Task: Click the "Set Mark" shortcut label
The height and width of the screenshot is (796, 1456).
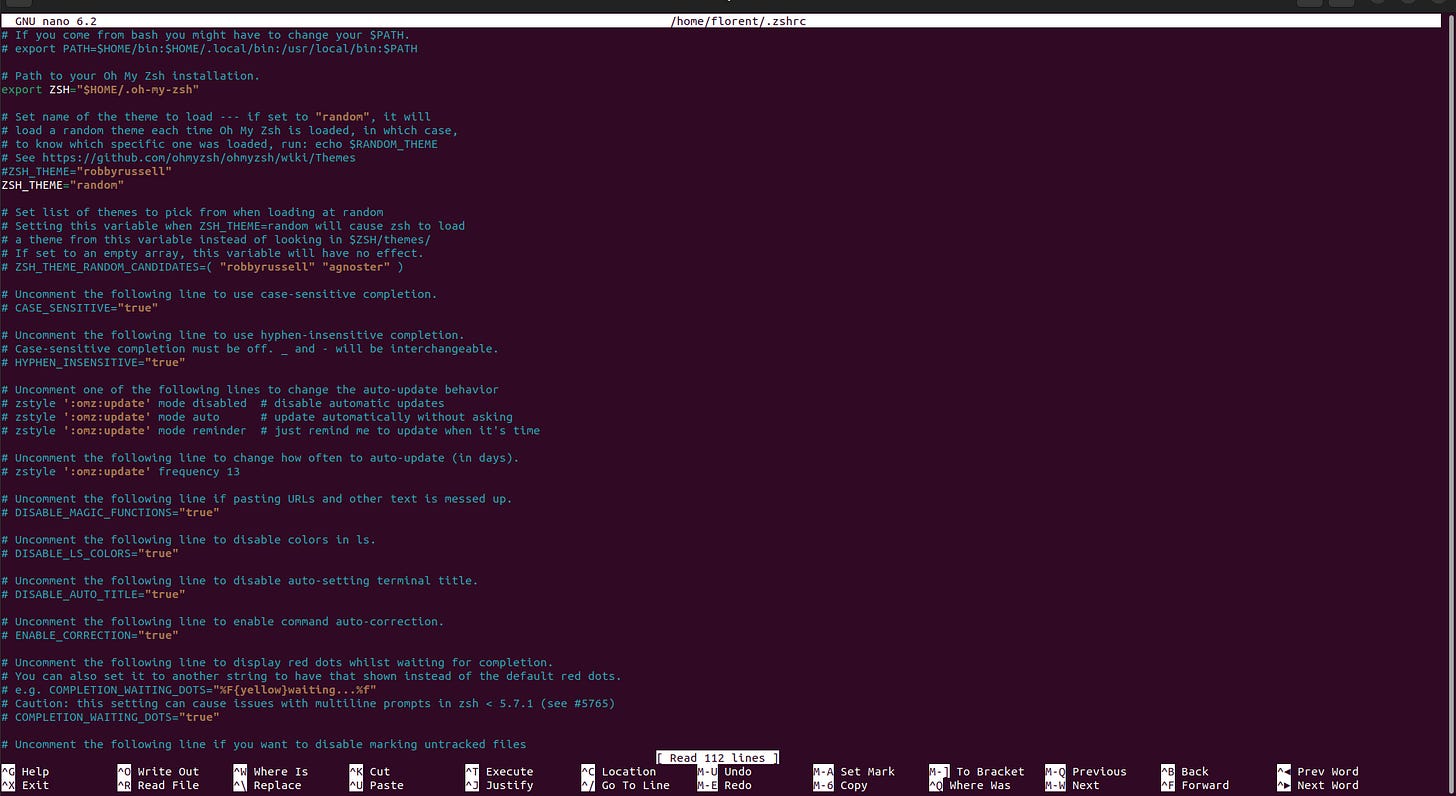Action: (x=868, y=772)
